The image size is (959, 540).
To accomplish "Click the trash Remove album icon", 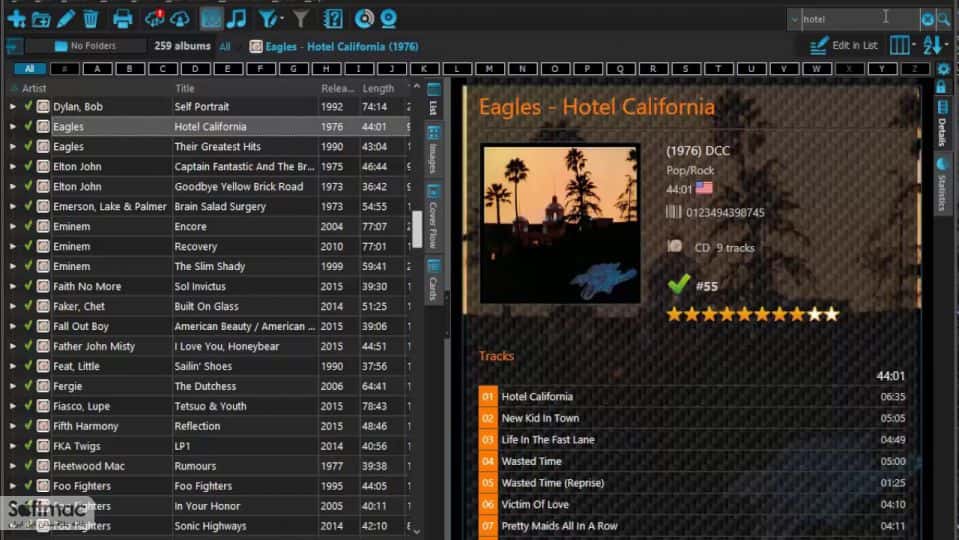I will coord(91,19).
